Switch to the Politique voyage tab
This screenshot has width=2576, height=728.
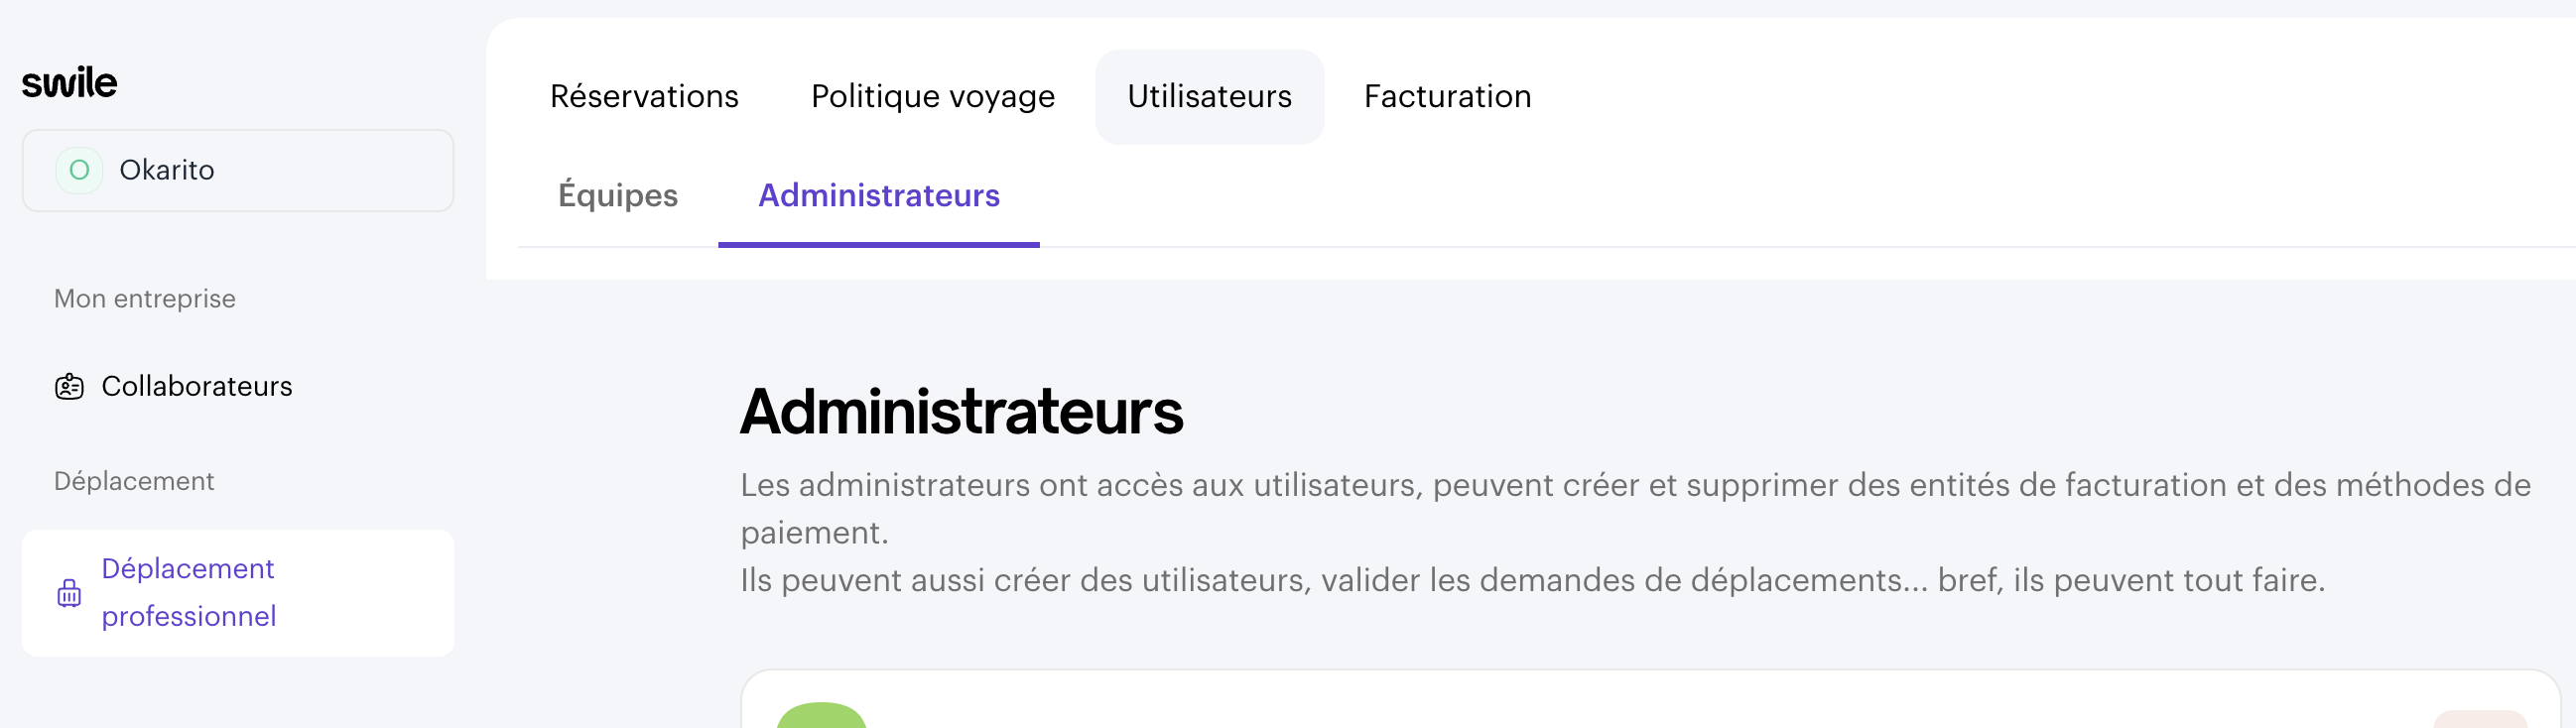pos(933,96)
